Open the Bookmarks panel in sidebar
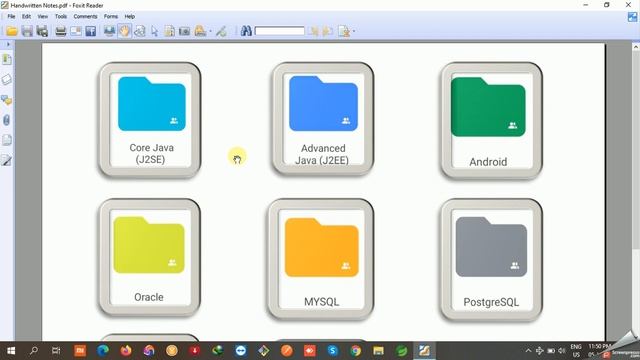Image resolution: width=640 pixels, height=360 pixels. (7, 60)
